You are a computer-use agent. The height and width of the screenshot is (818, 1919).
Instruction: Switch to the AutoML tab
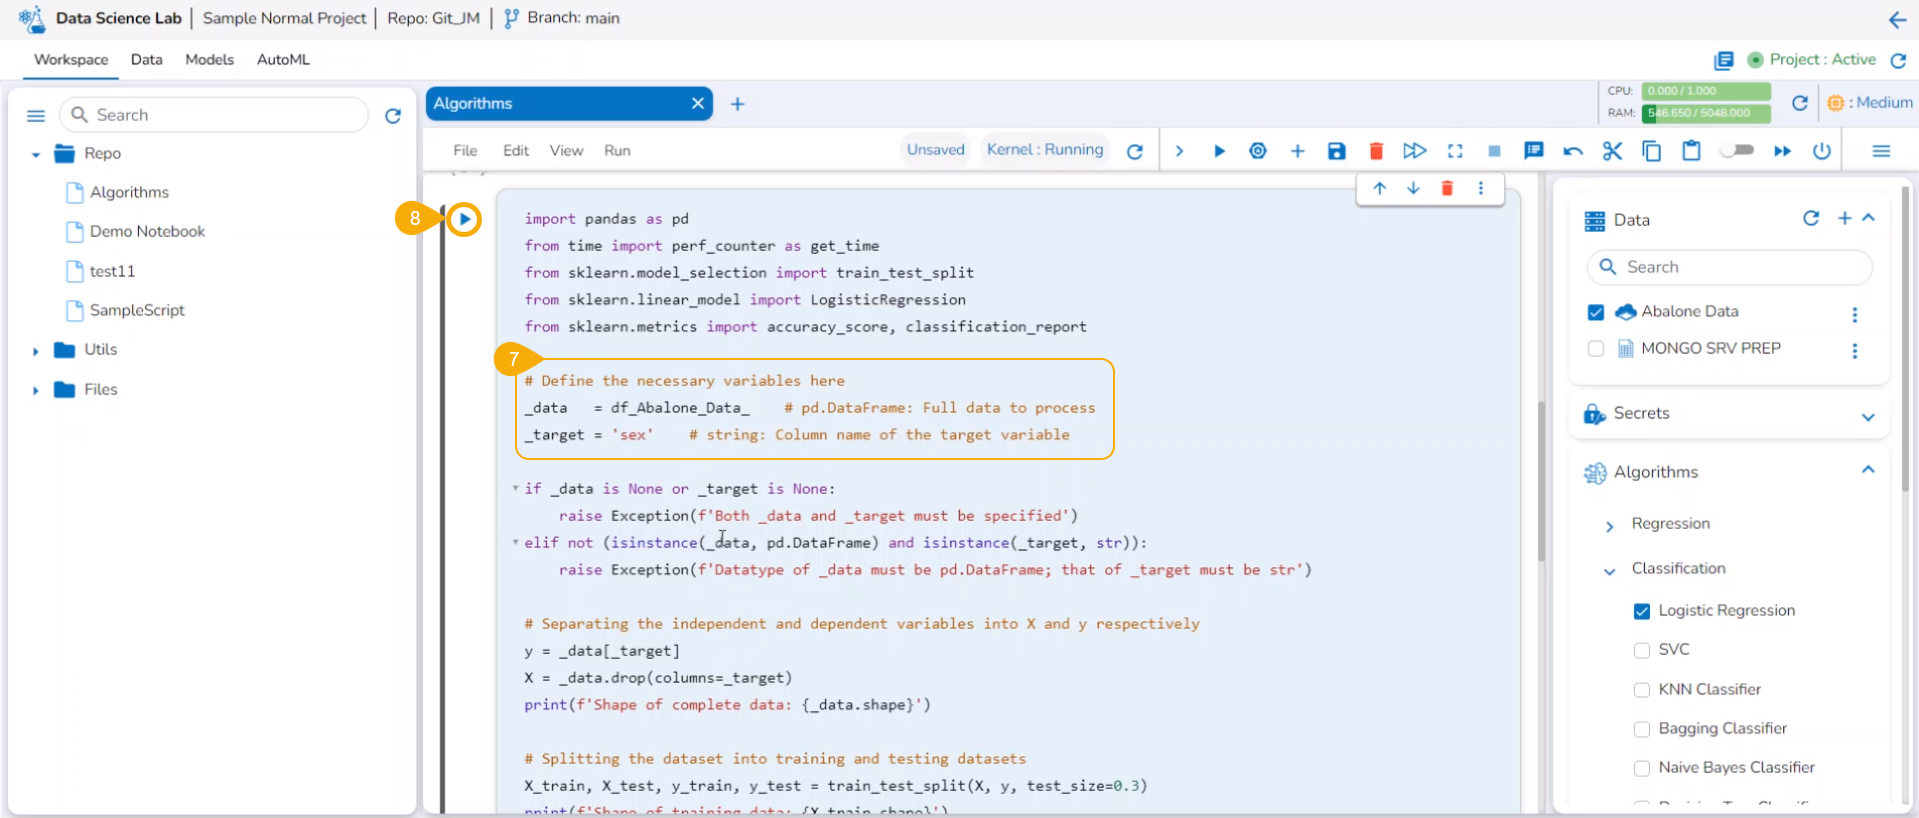[x=283, y=60]
